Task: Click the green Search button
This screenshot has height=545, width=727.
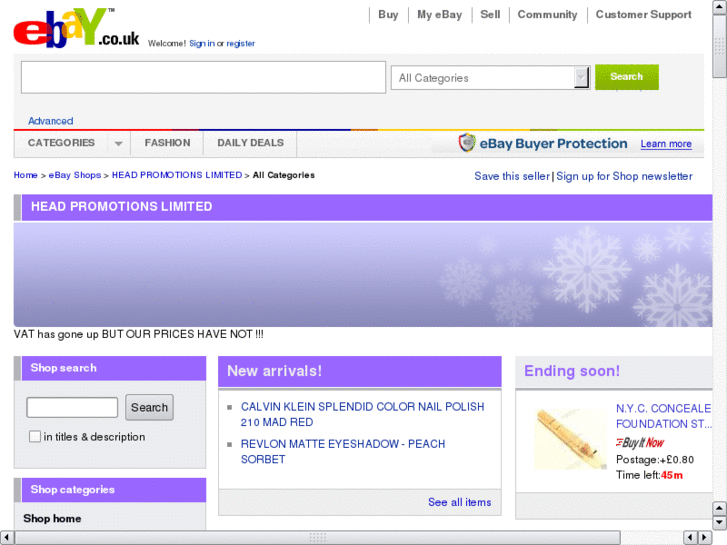Action: click(x=626, y=77)
